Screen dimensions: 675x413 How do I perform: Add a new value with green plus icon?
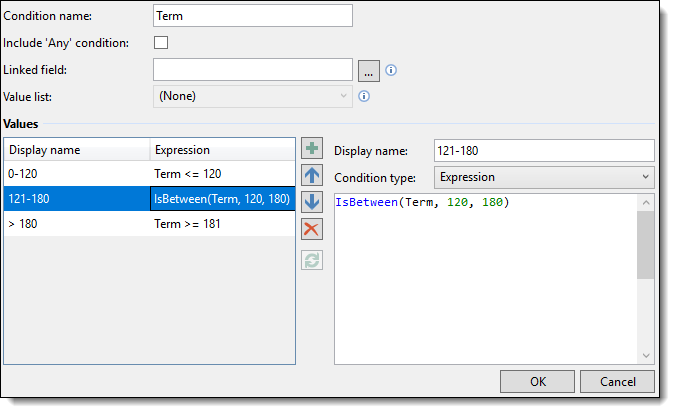(x=312, y=149)
